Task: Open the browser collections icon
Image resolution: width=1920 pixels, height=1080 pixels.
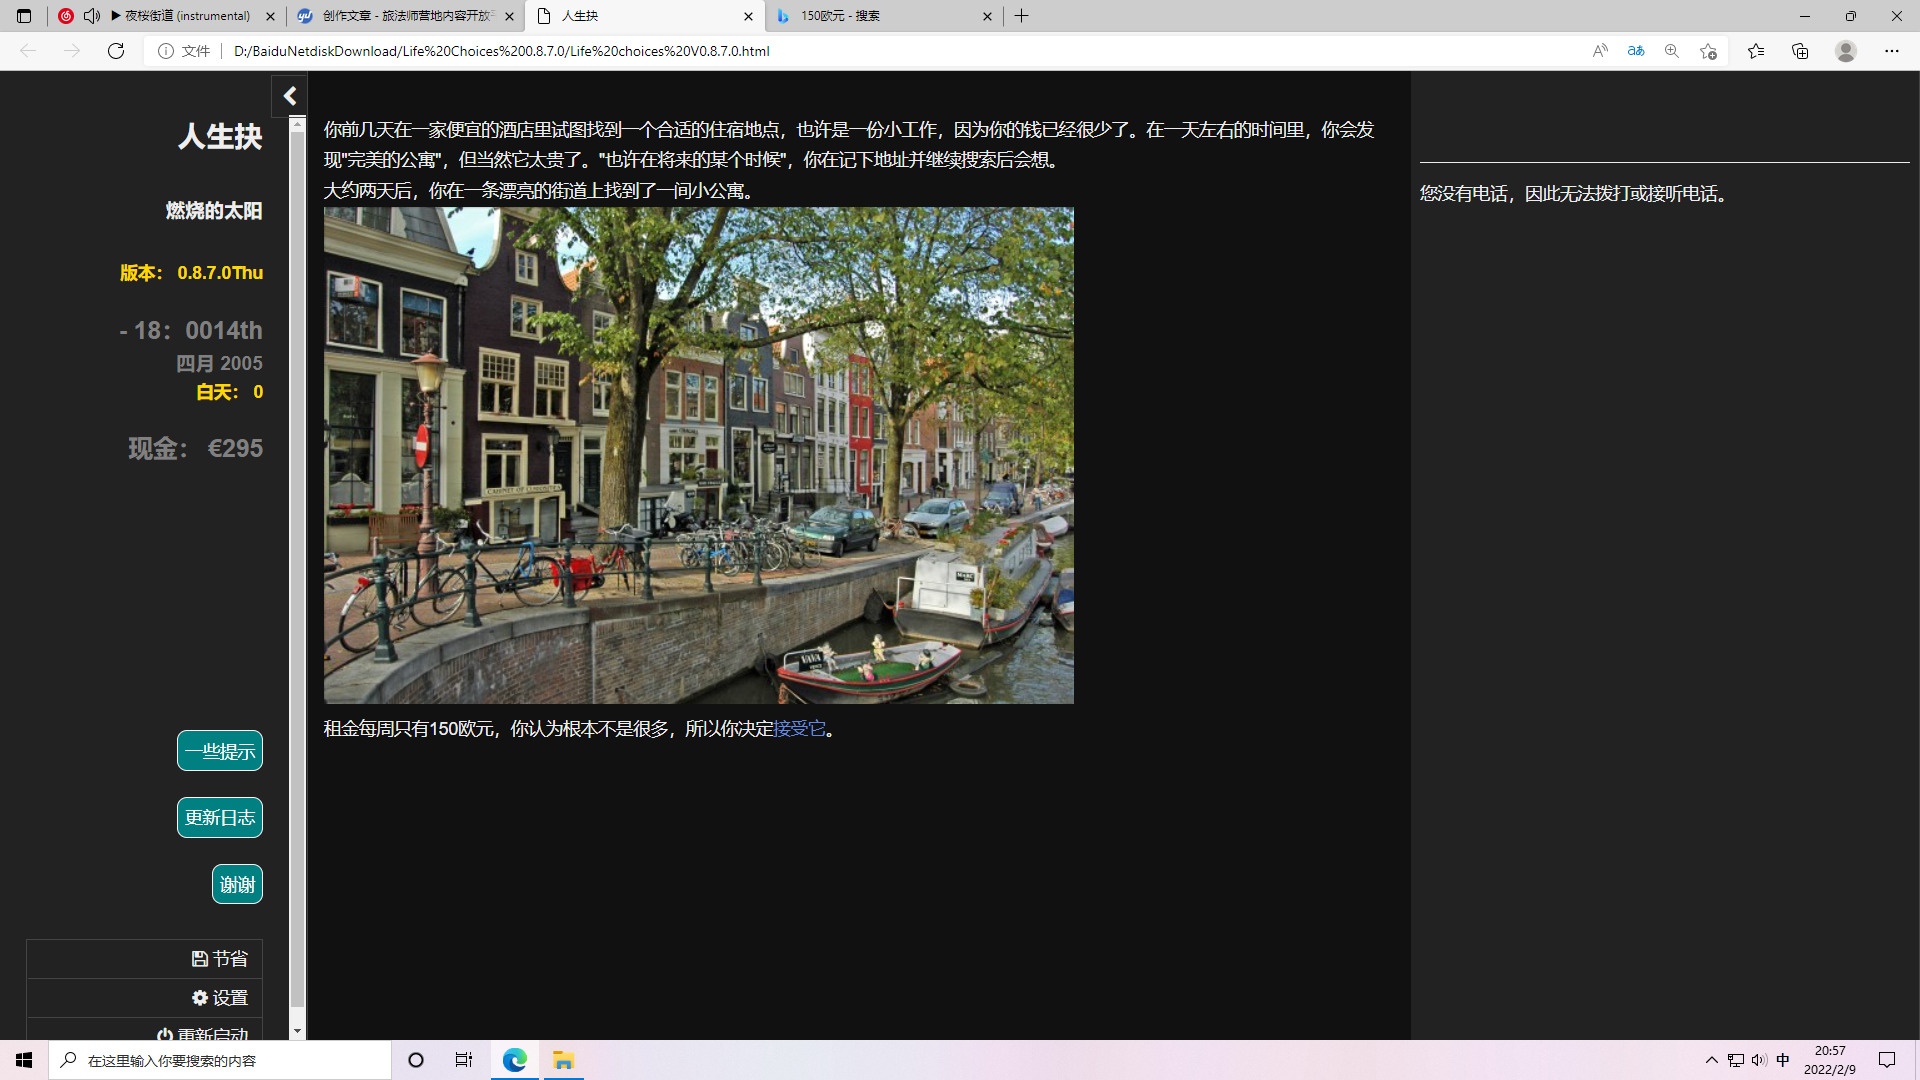Action: [1800, 51]
